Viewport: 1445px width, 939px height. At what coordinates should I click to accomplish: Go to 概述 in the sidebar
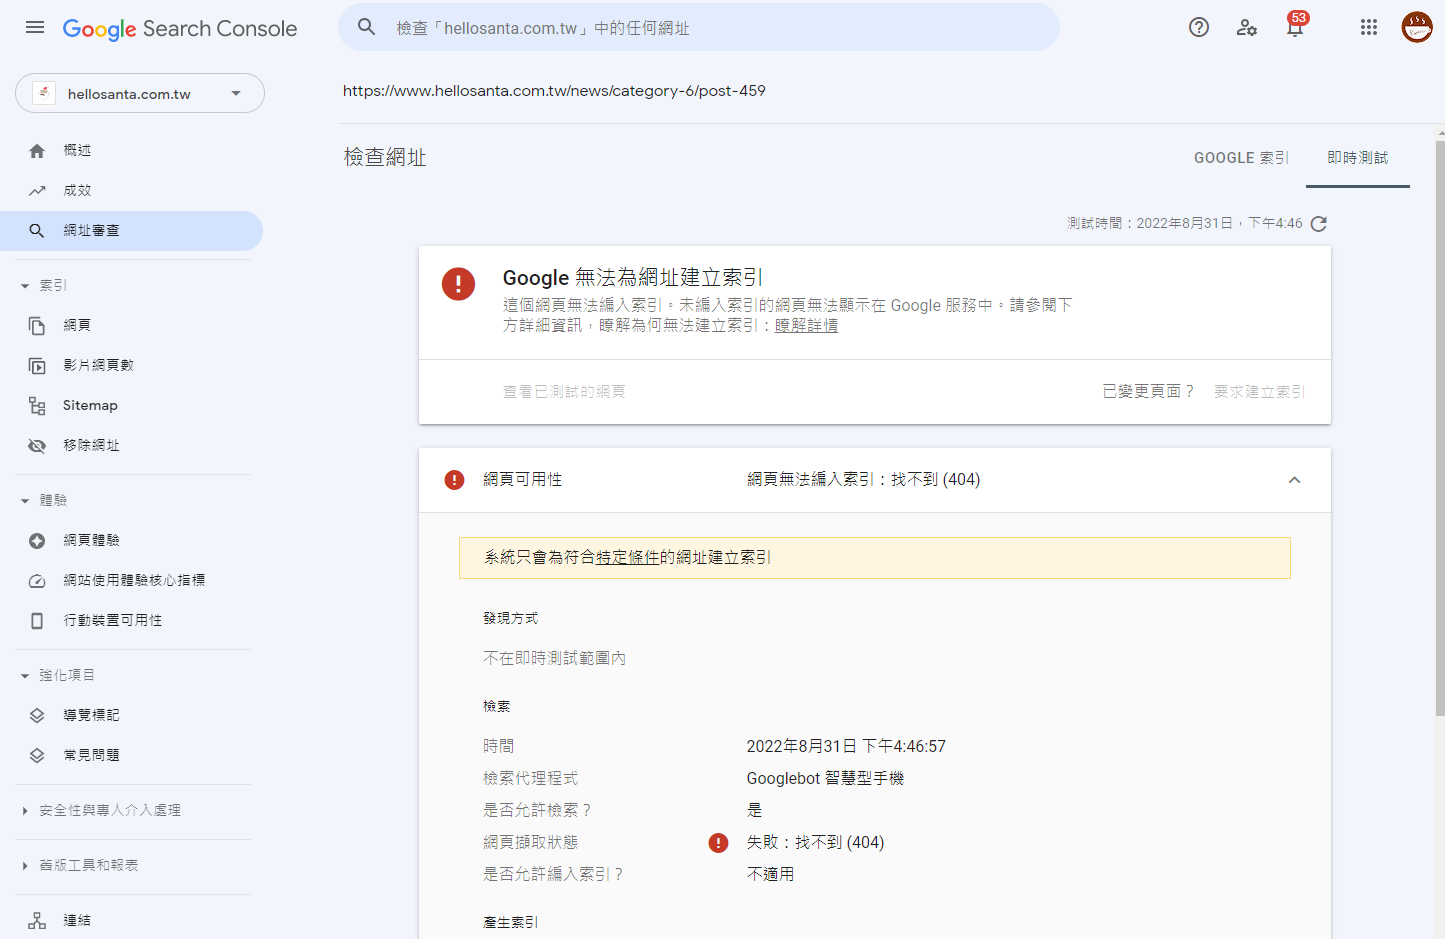click(131, 151)
